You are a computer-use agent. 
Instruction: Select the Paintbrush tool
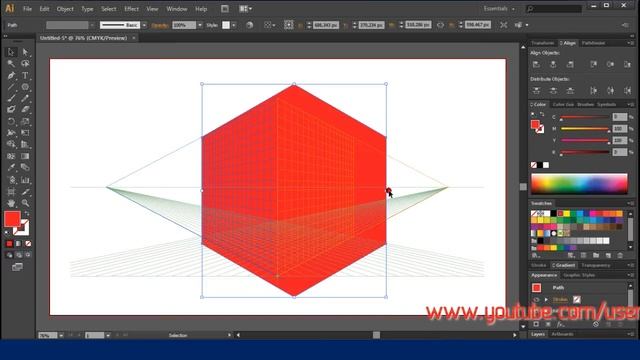pos(11,98)
